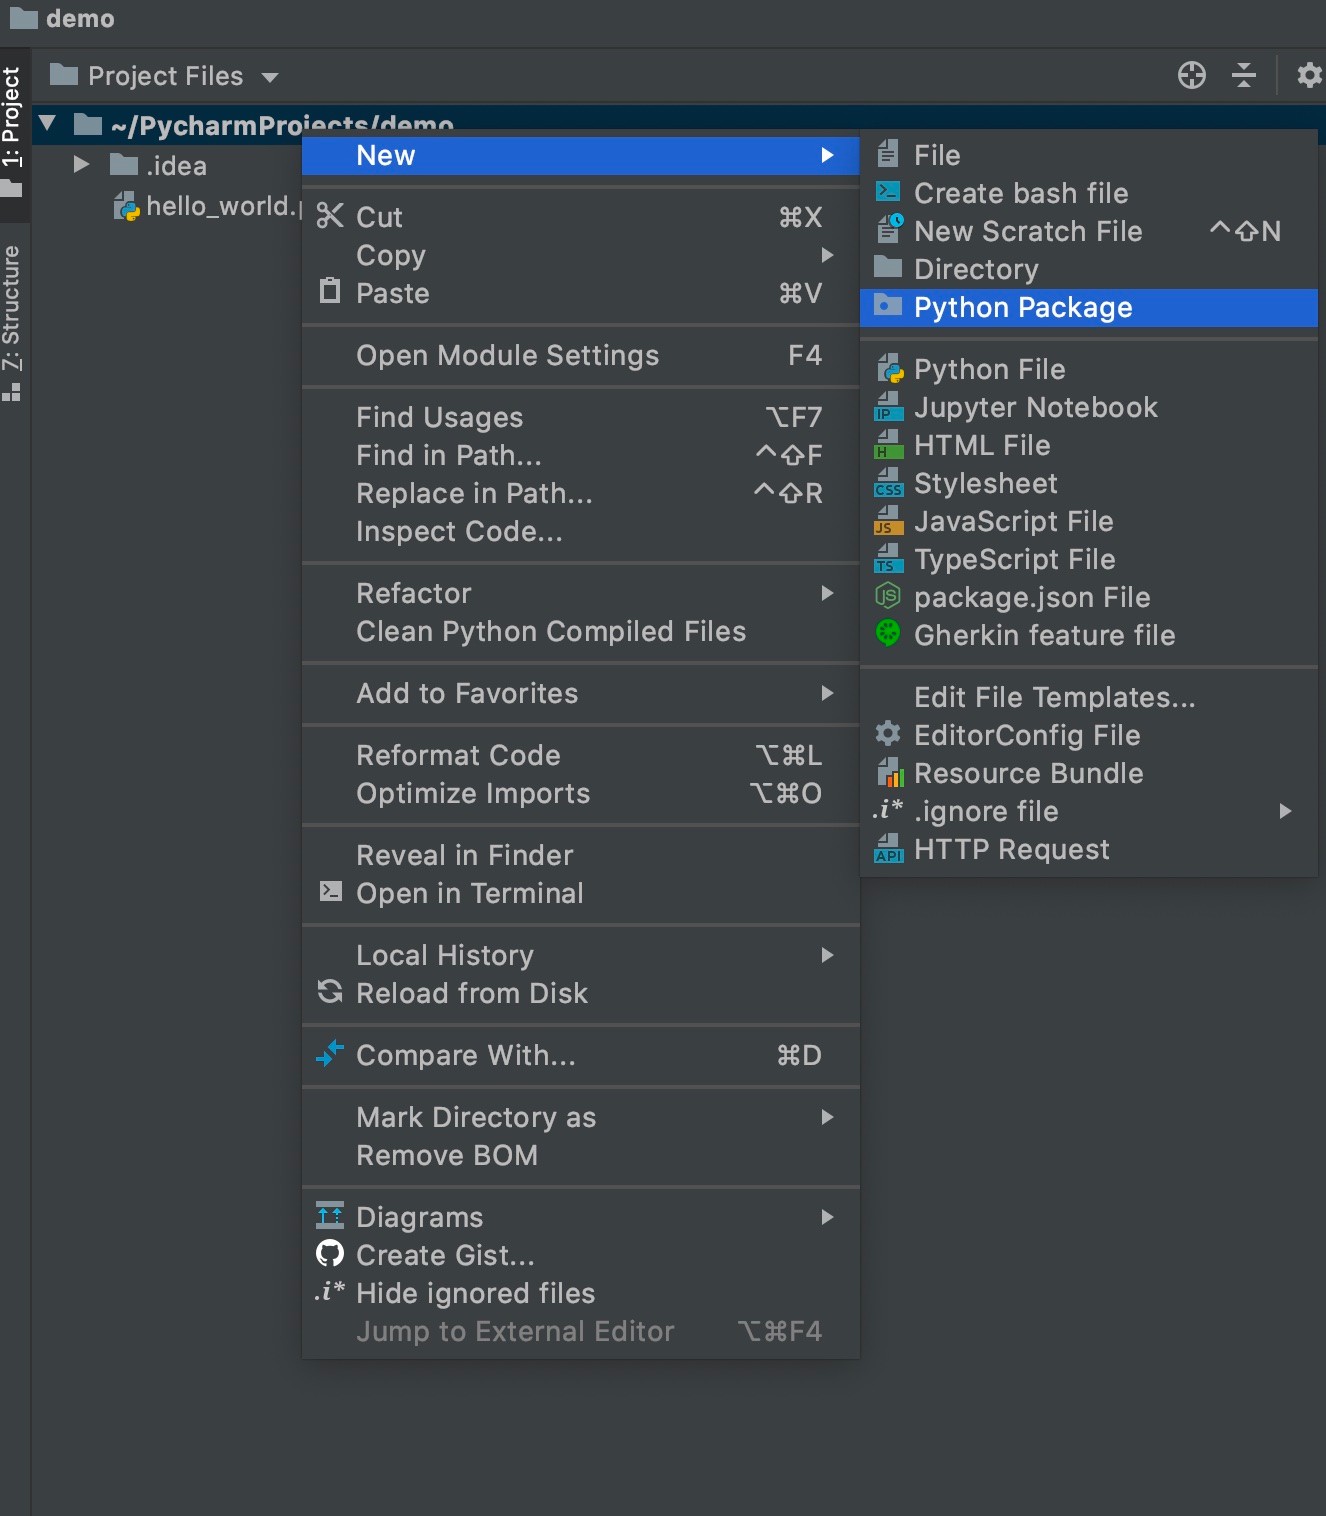Click the Gherkin feature file icon

click(x=887, y=633)
